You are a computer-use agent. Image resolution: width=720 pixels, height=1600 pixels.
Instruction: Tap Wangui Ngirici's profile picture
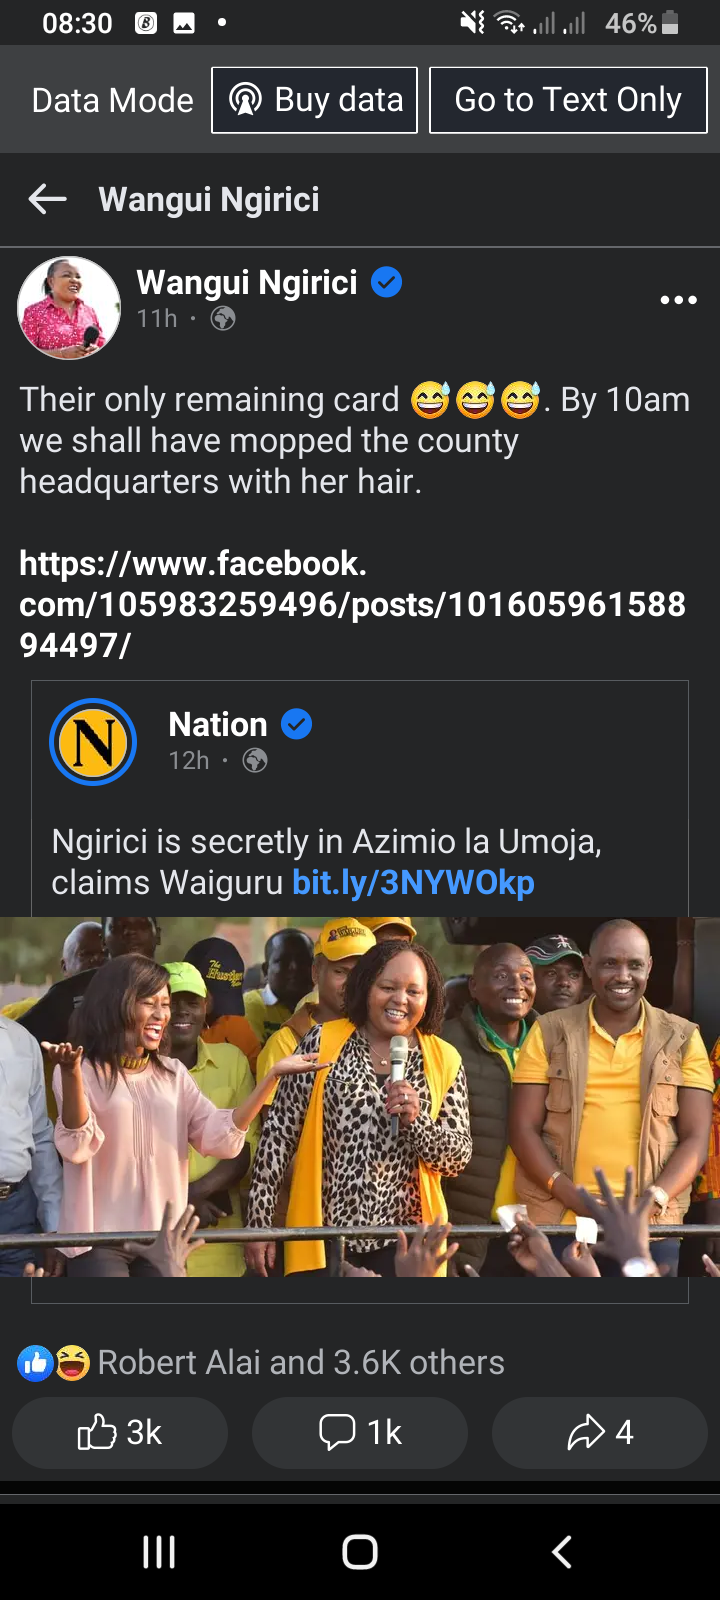tap(69, 308)
